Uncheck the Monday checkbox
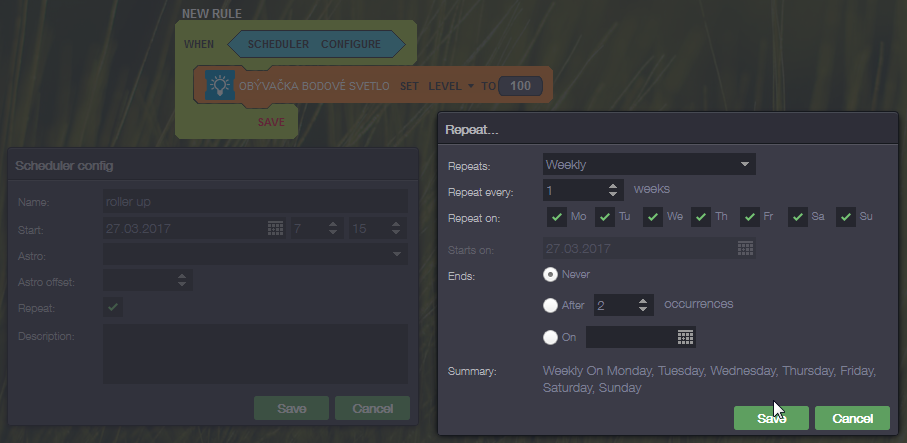Screen dimensions: 907x443 point(557,217)
